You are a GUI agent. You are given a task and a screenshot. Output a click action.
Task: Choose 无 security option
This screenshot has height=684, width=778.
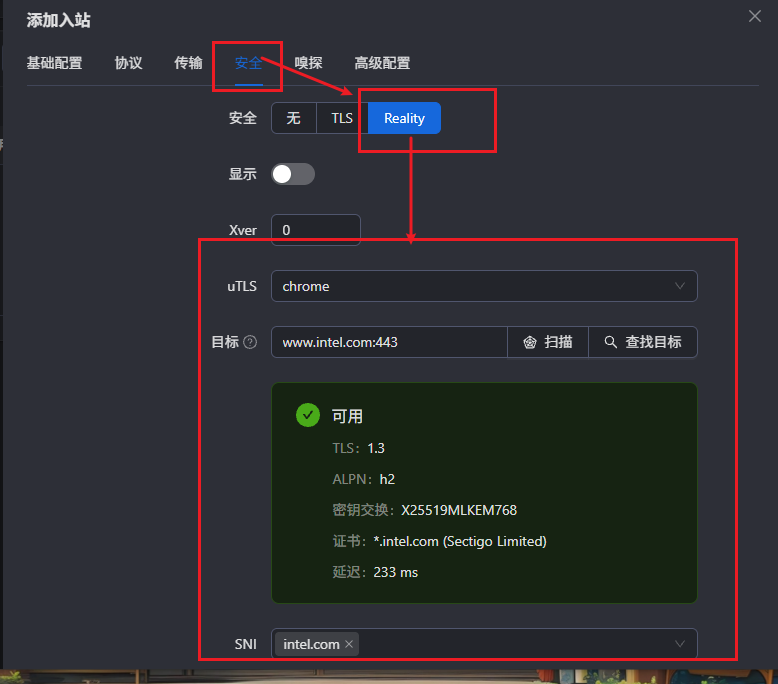pyautogui.click(x=294, y=118)
